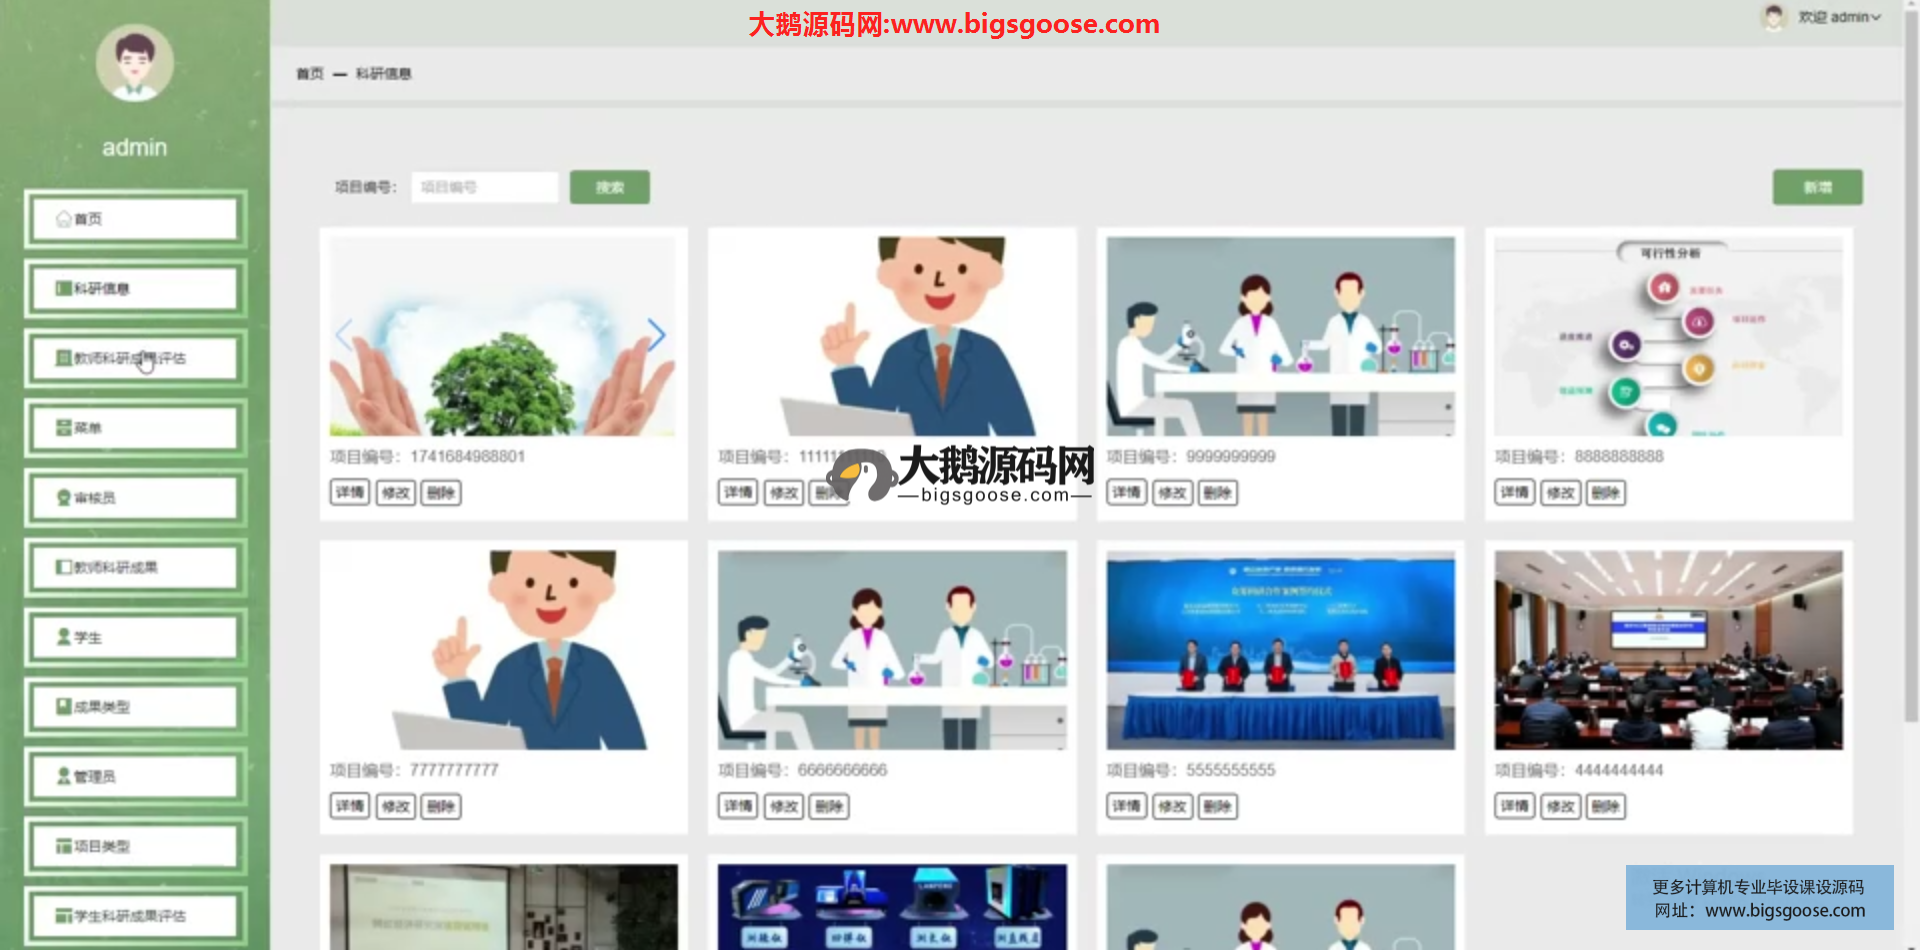This screenshot has height=950, width=1920.
Task: Click the 审核员 badge icon in sidebar
Action: pyautogui.click(x=63, y=498)
